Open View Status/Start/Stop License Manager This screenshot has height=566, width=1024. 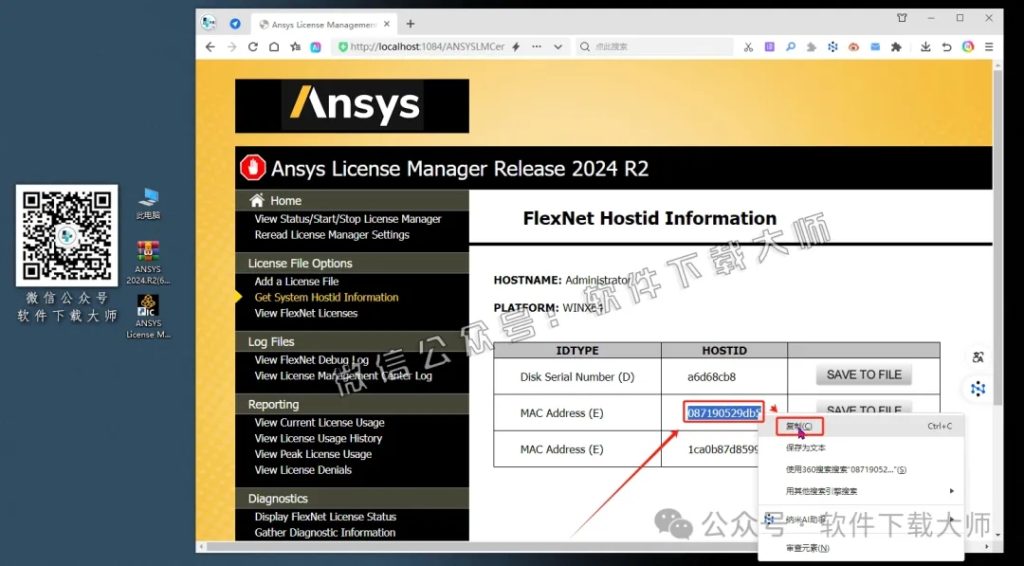point(348,219)
